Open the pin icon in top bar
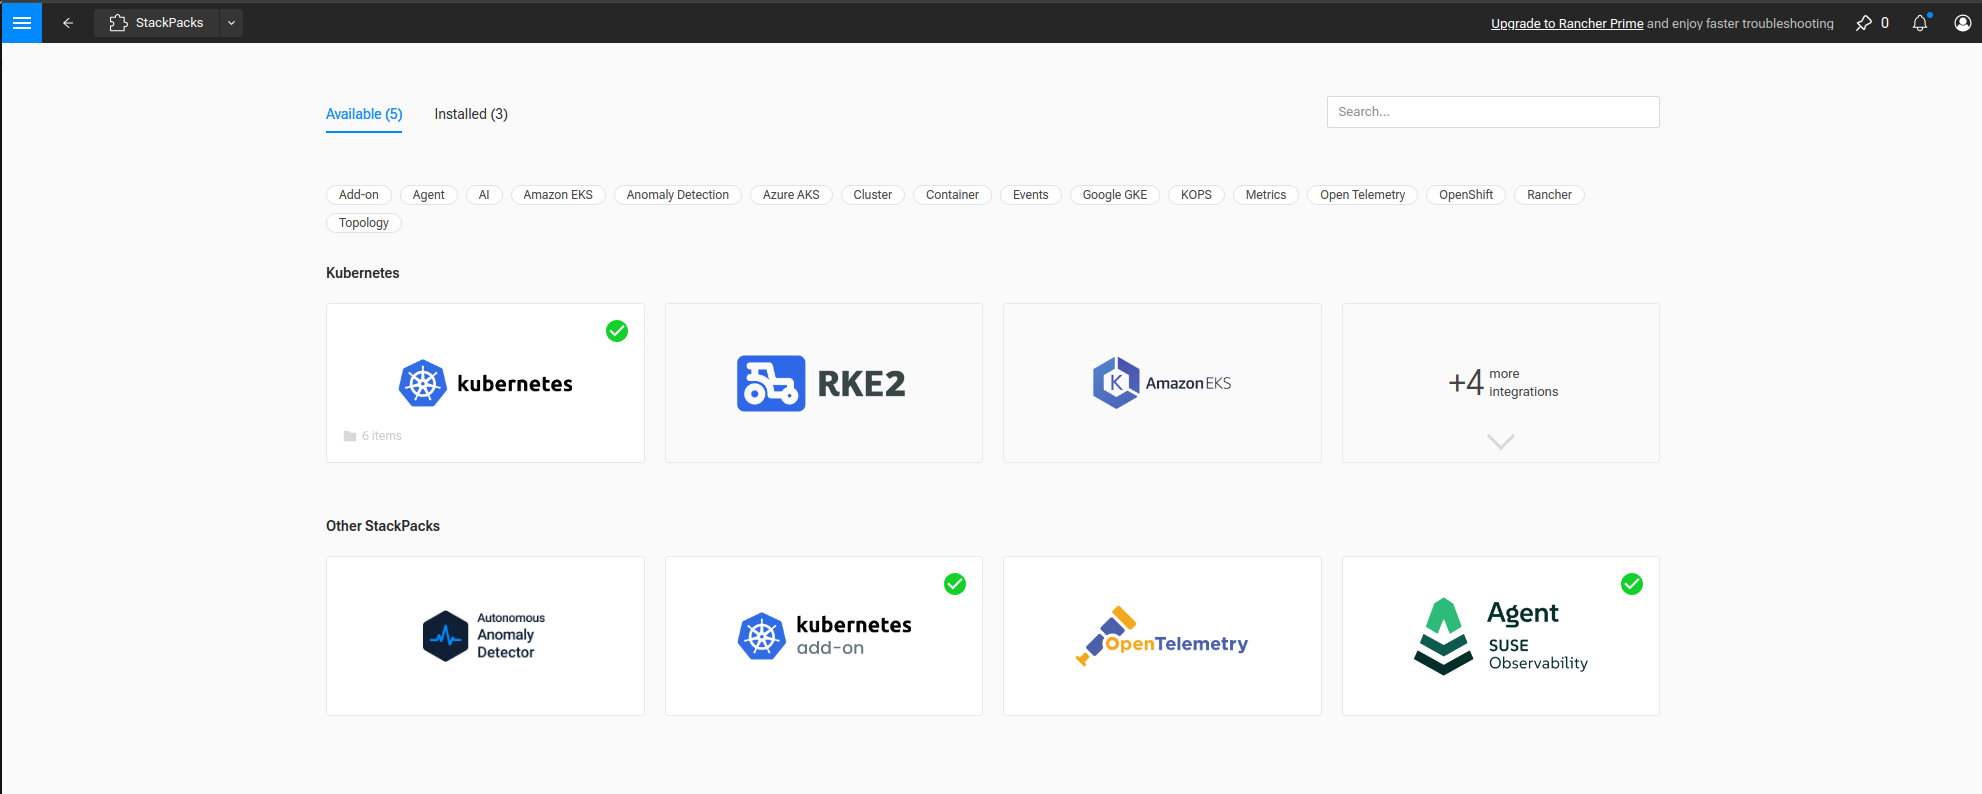The image size is (1982, 794). point(1863,23)
